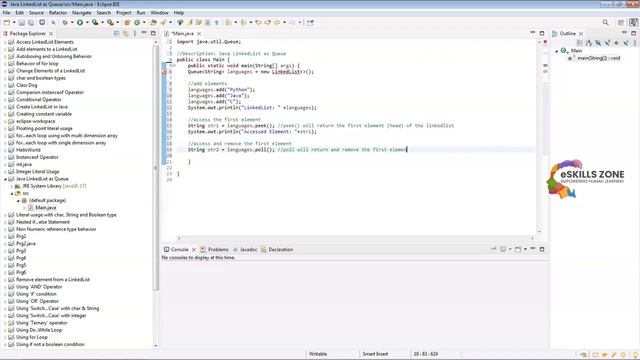Collapse Main class in Outline

556,51
